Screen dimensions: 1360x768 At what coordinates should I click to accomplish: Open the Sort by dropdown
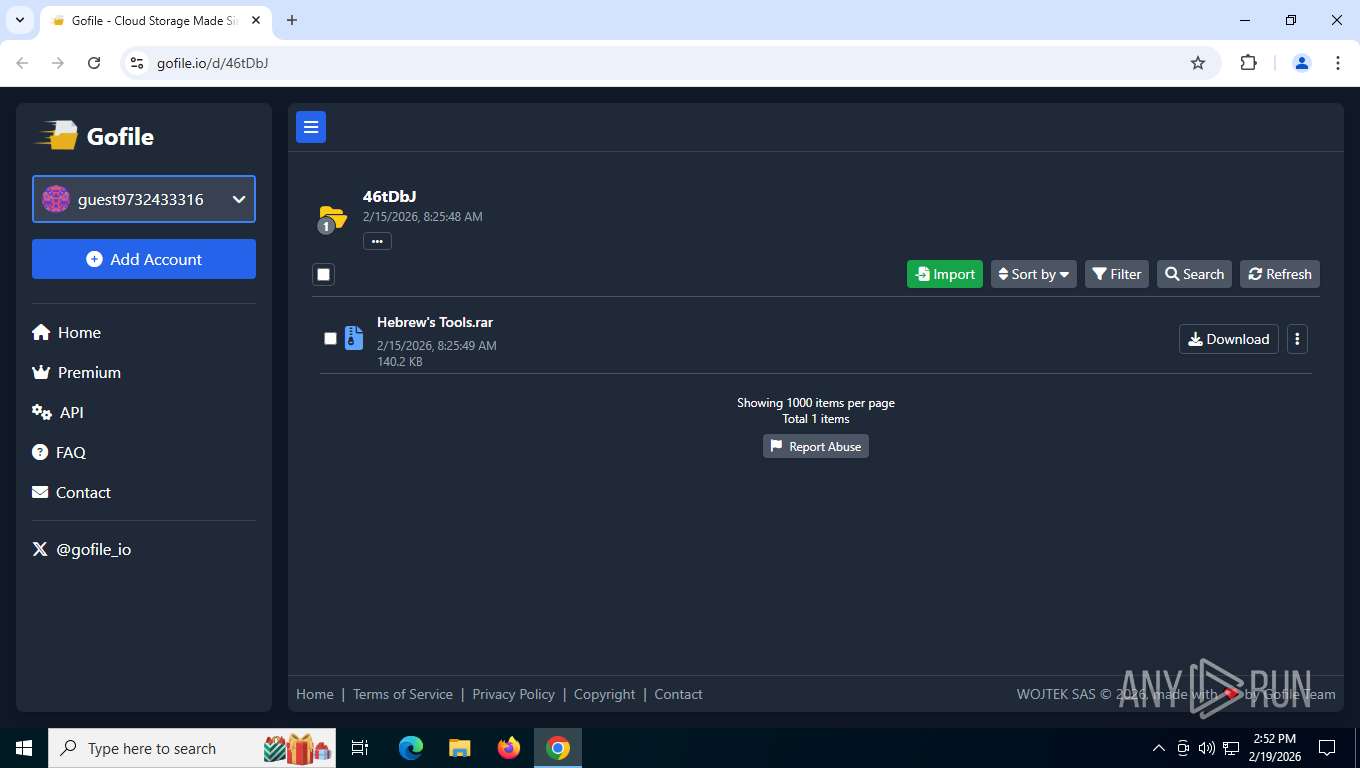[x=1034, y=274]
